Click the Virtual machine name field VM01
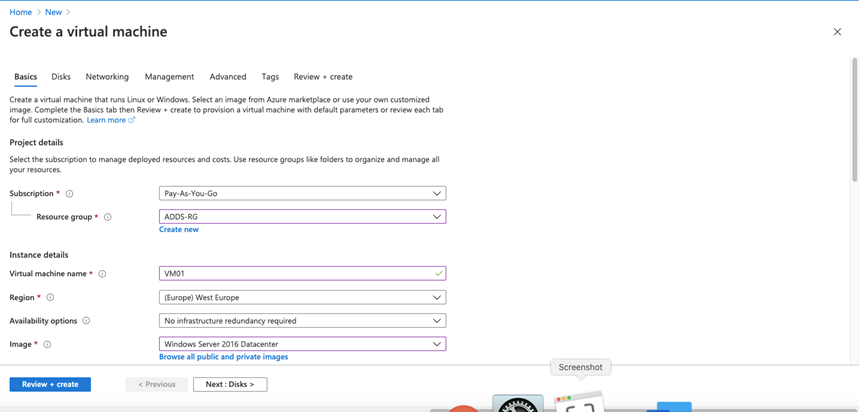 (302, 273)
